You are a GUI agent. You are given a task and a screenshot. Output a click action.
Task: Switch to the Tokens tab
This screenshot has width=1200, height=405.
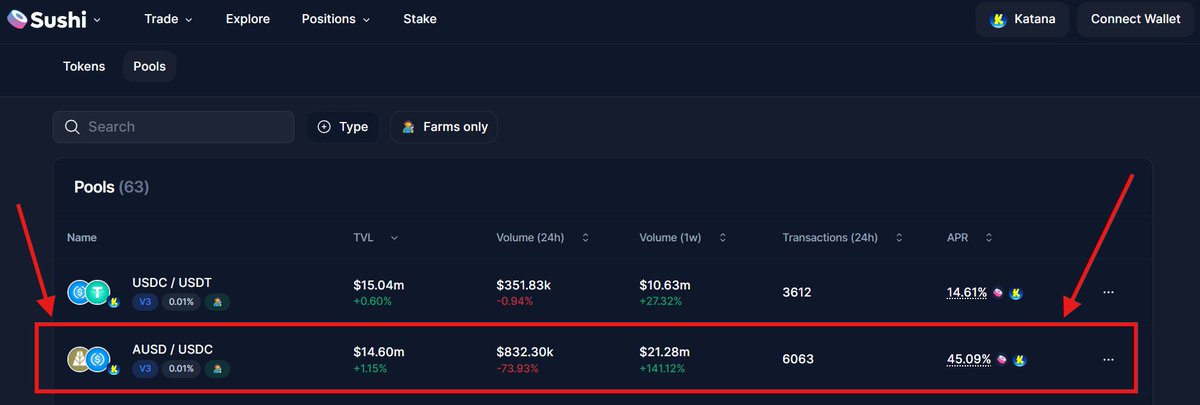pos(84,67)
